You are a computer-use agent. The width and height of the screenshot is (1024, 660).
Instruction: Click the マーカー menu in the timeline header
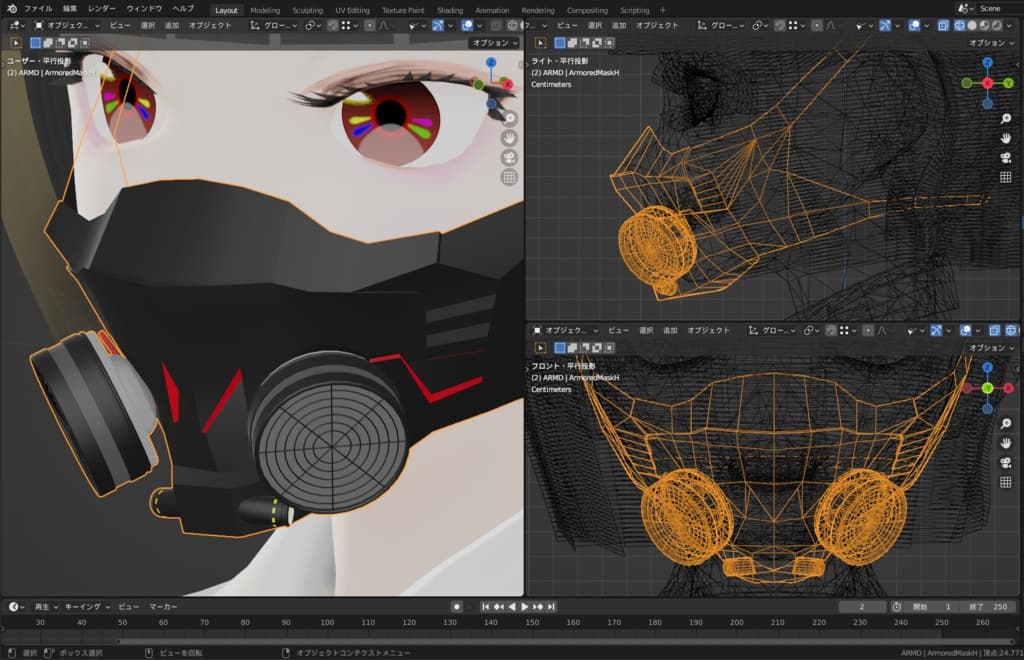[x=163, y=607]
